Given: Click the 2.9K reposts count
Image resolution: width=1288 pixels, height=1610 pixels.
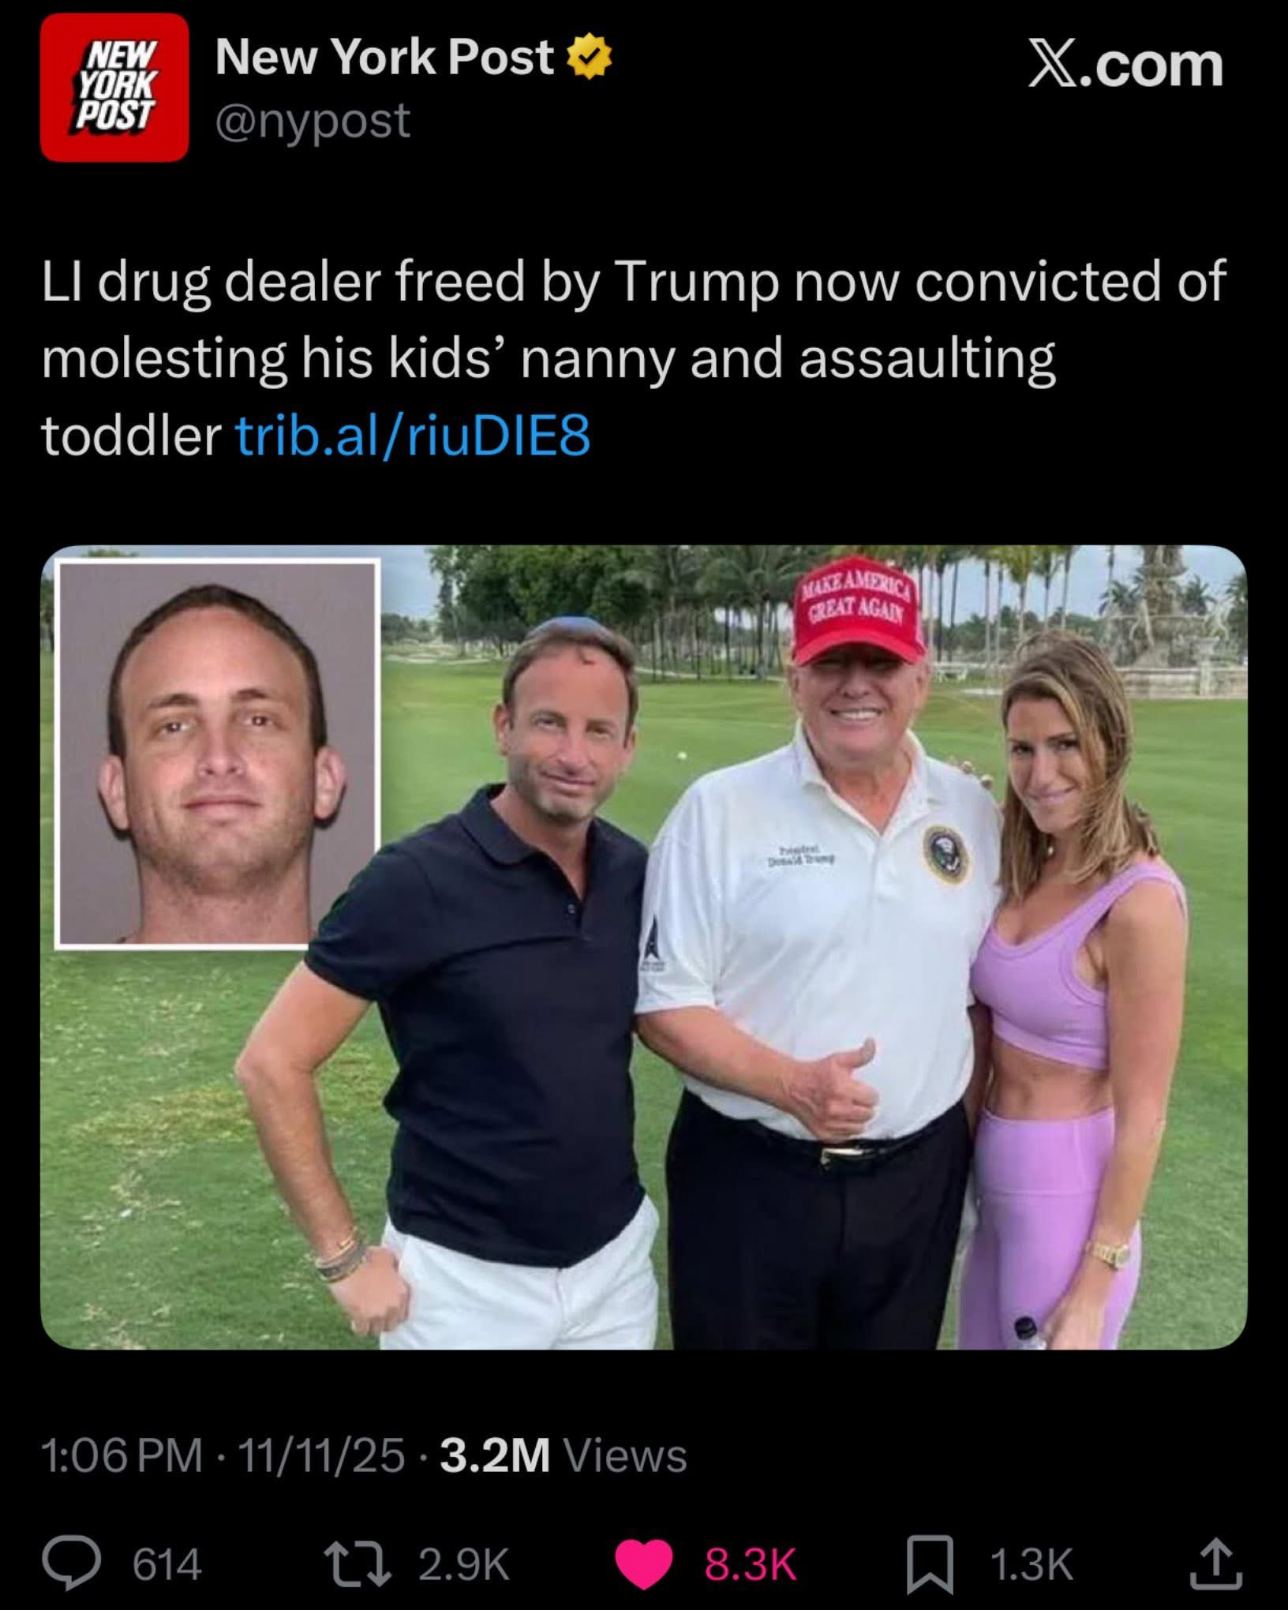Looking at the screenshot, I should pos(464,1564).
